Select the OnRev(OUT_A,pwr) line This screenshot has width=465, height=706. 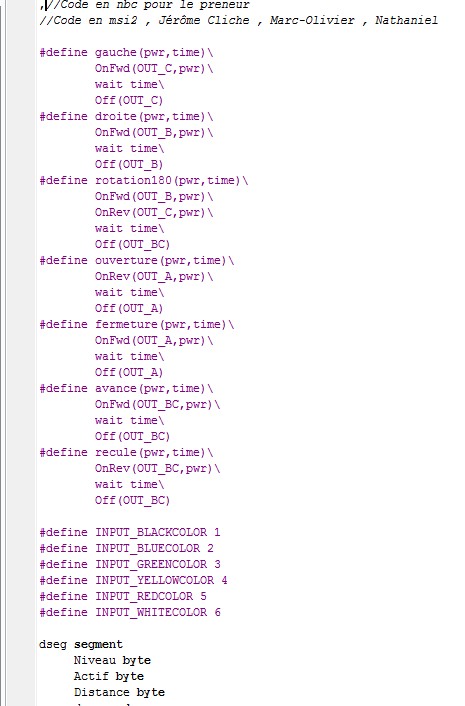(x=154, y=276)
